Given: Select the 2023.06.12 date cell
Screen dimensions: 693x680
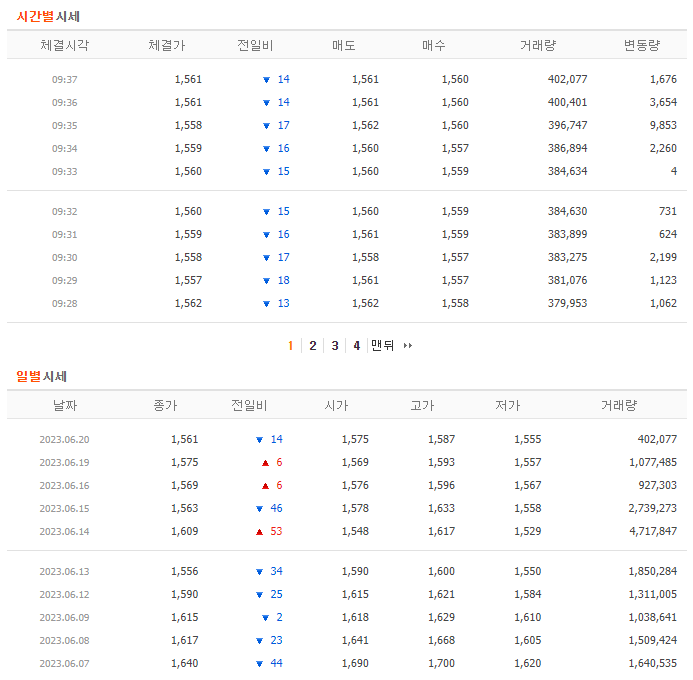Looking at the screenshot, I should pos(65,595).
